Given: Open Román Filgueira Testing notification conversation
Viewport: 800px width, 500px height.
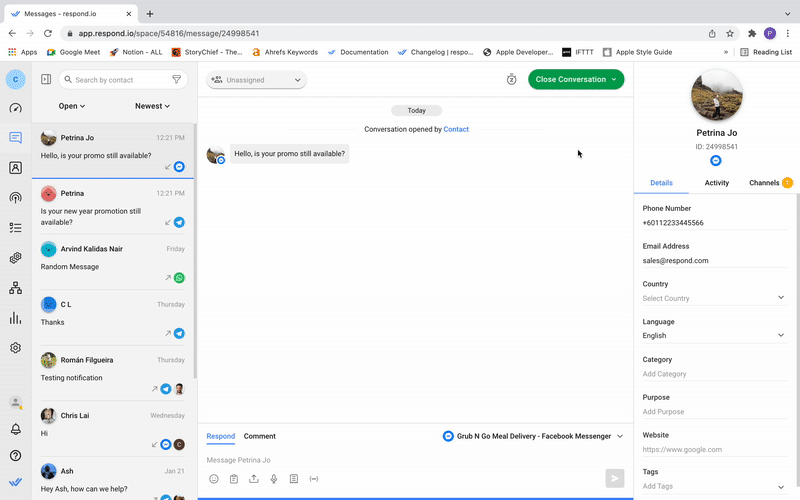Looking at the screenshot, I should (x=113, y=373).
